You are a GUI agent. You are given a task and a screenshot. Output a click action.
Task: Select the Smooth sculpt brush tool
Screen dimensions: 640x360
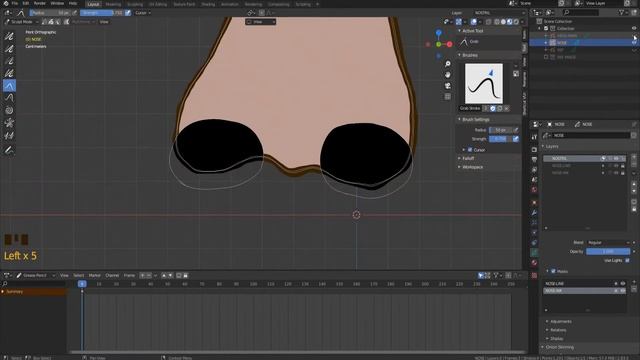9,36
